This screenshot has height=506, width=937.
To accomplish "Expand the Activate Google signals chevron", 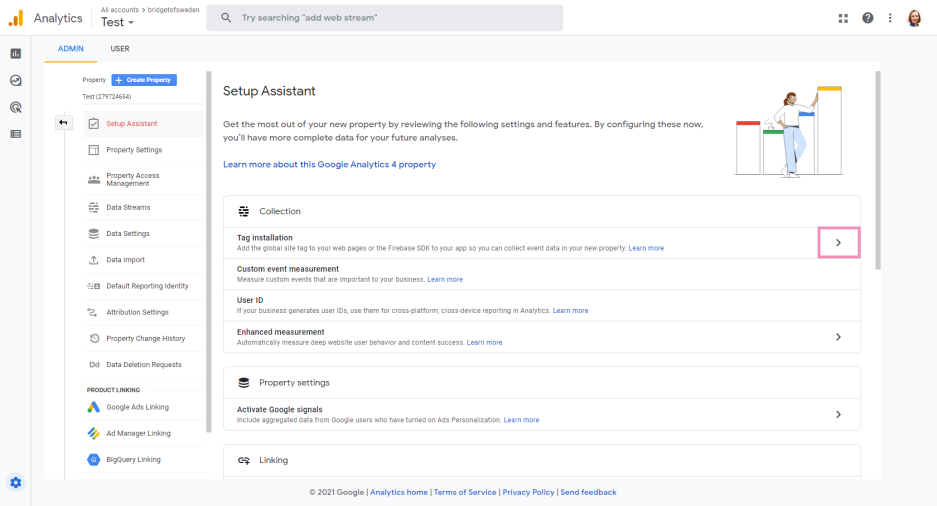I will (x=838, y=414).
